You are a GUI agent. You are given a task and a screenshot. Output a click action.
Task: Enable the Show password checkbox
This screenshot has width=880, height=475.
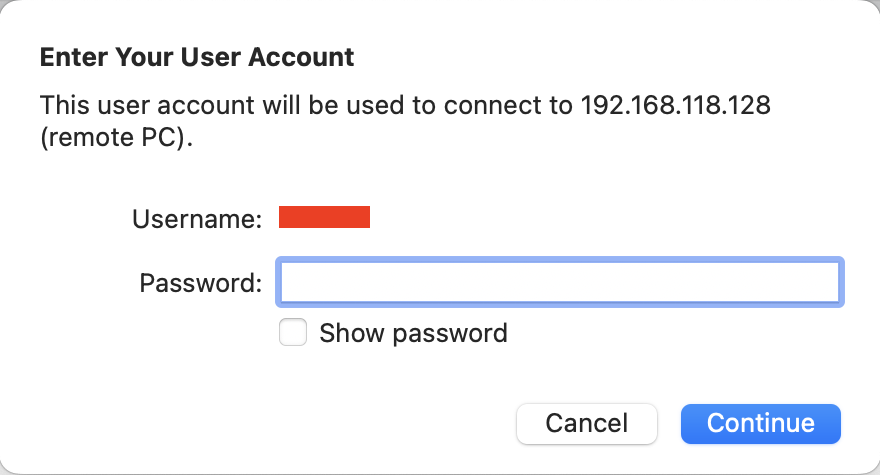(x=293, y=333)
